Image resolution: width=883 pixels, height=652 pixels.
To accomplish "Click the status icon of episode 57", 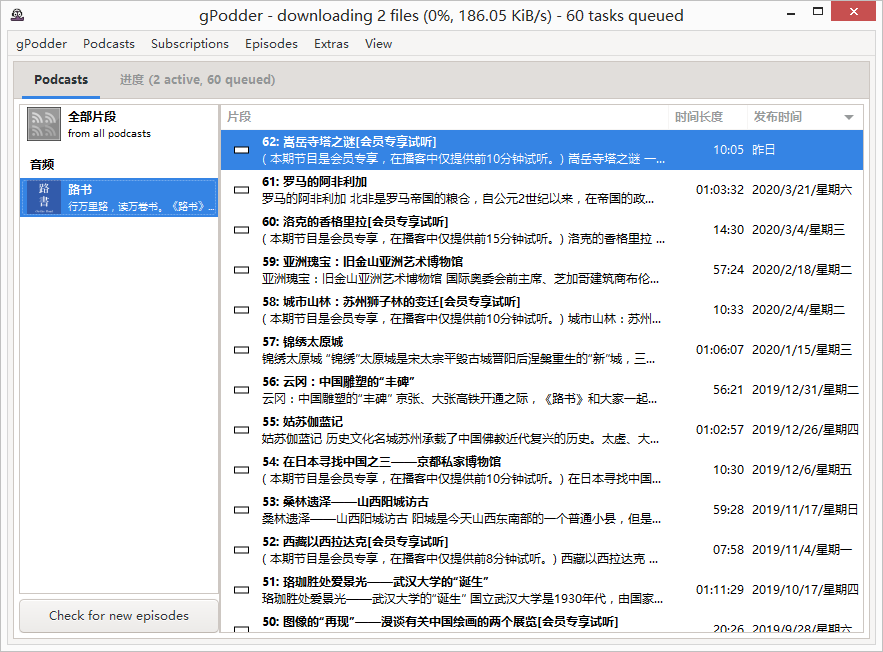I will (x=242, y=350).
